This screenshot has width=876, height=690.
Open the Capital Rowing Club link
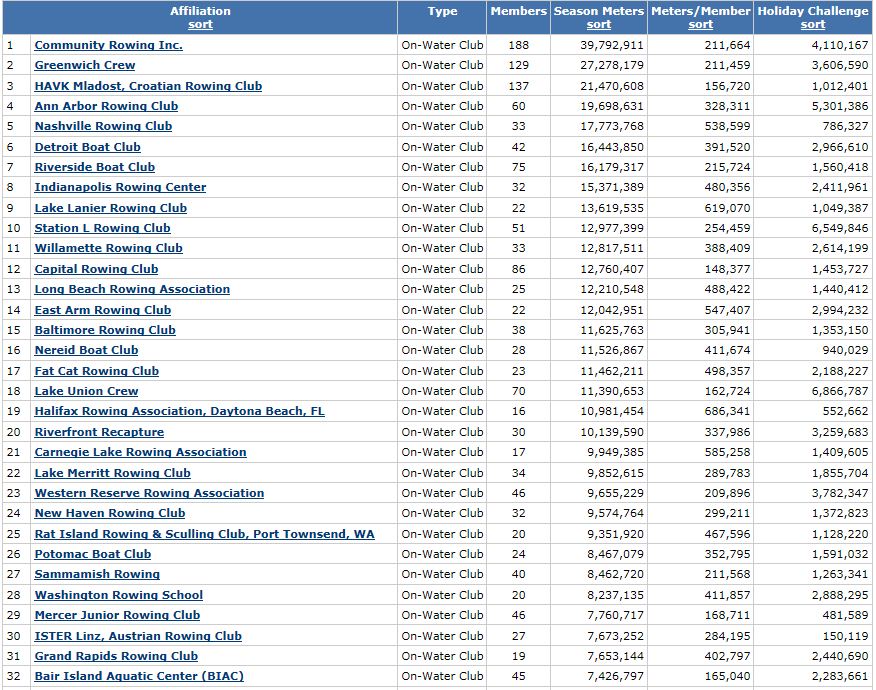point(96,269)
